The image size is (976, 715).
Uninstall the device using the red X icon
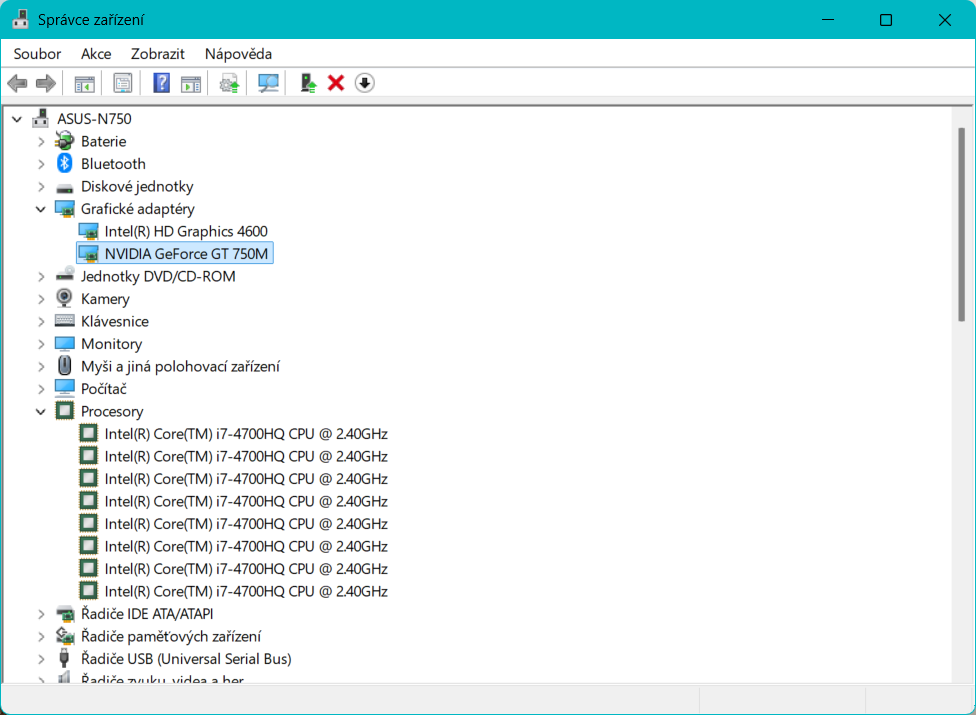point(336,83)
